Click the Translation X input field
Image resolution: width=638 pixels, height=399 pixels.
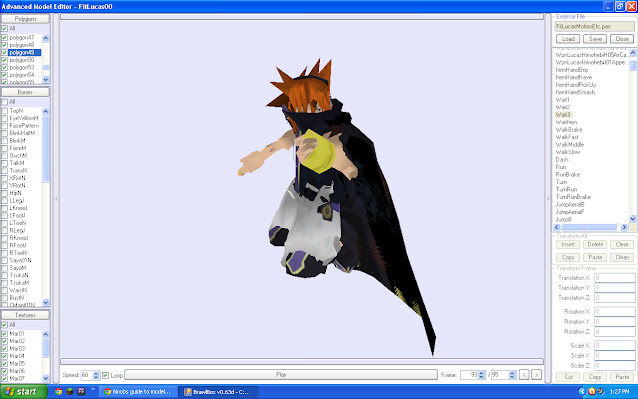(x=614, y=278)
